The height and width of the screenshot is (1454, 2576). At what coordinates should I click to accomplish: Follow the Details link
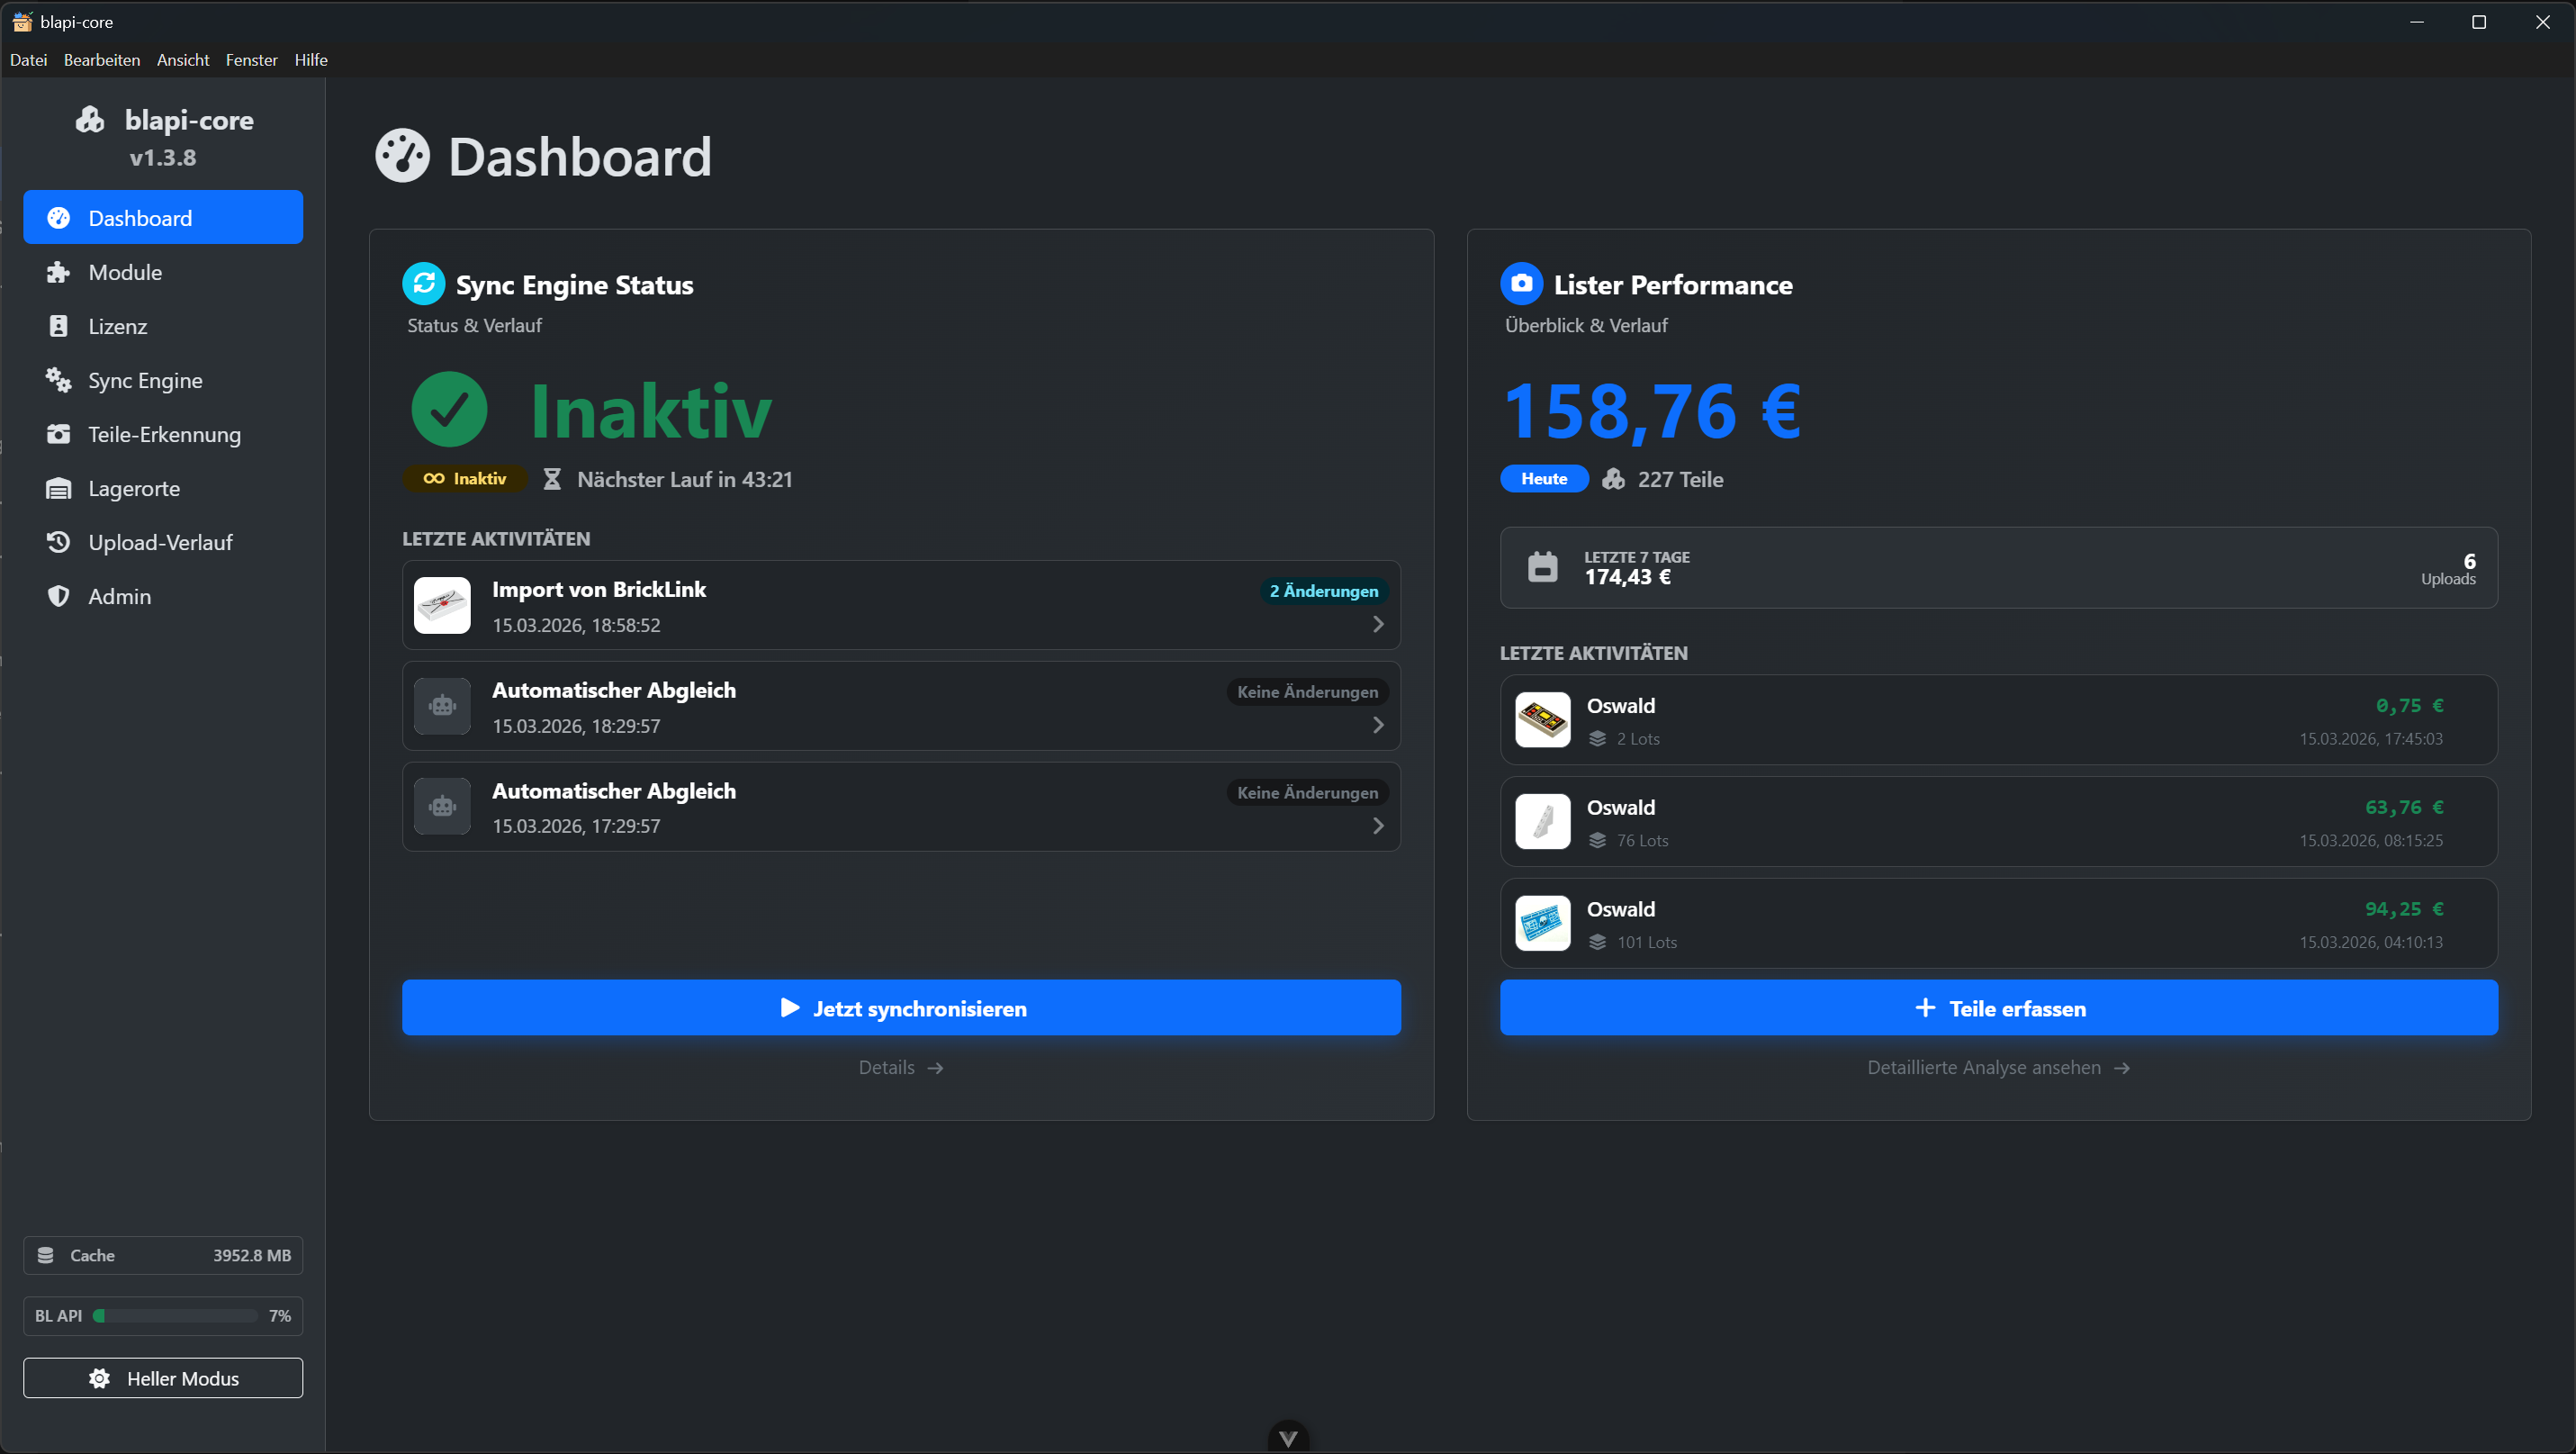click(901, 1067)
